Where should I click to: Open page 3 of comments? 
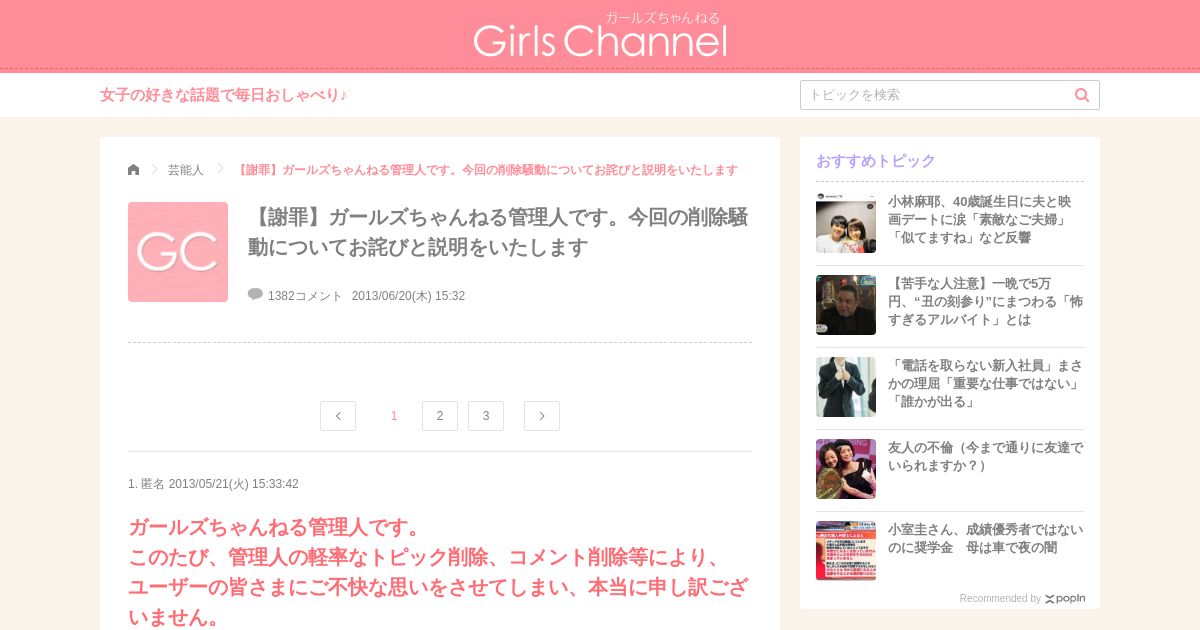(486, 416)
